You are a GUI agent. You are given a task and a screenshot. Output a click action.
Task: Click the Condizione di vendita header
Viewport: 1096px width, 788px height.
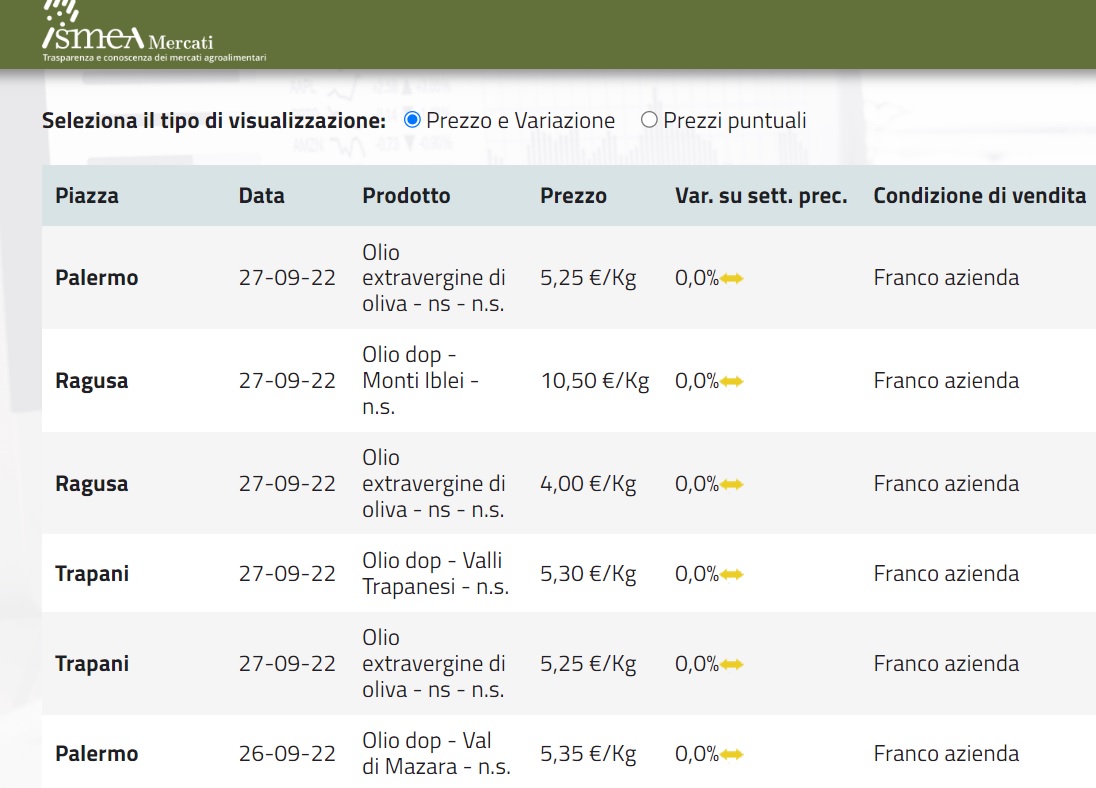[x=979, y=196]
